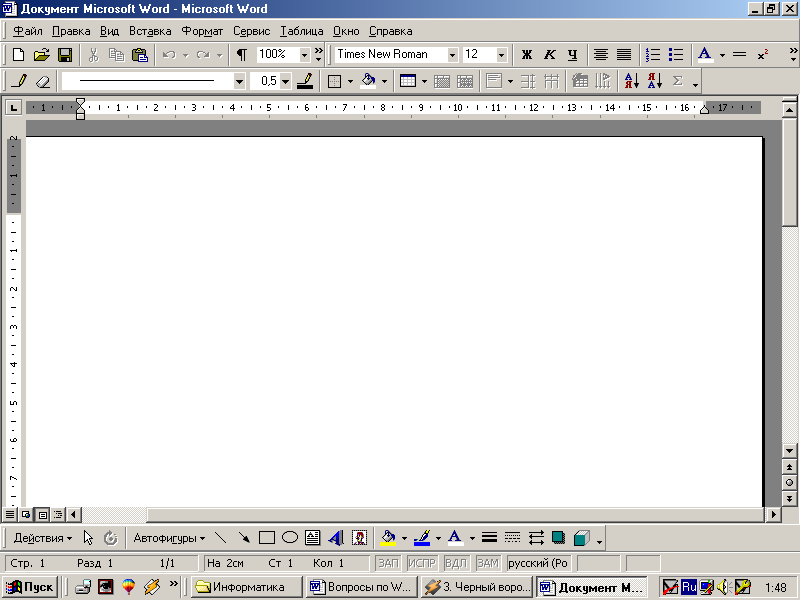Insert WordArt object from drawing toolbar

(336, 538)
